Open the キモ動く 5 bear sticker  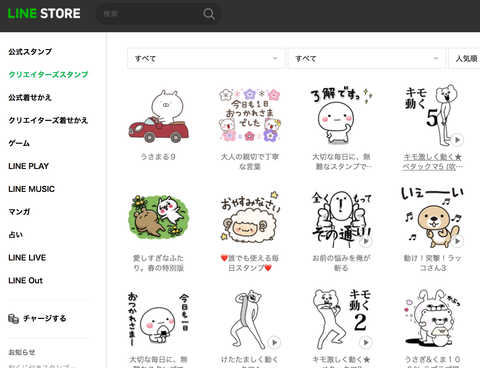(x=433, y=115)
